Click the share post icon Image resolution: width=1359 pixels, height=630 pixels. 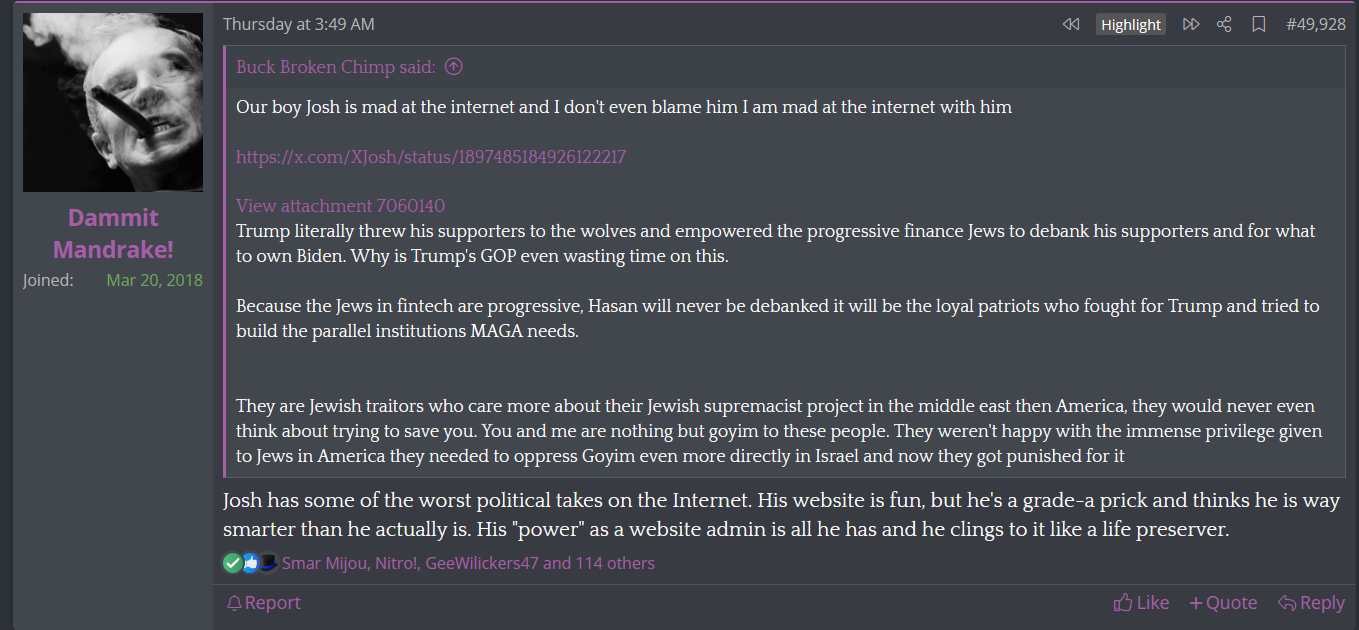[x=1224, y=24]
